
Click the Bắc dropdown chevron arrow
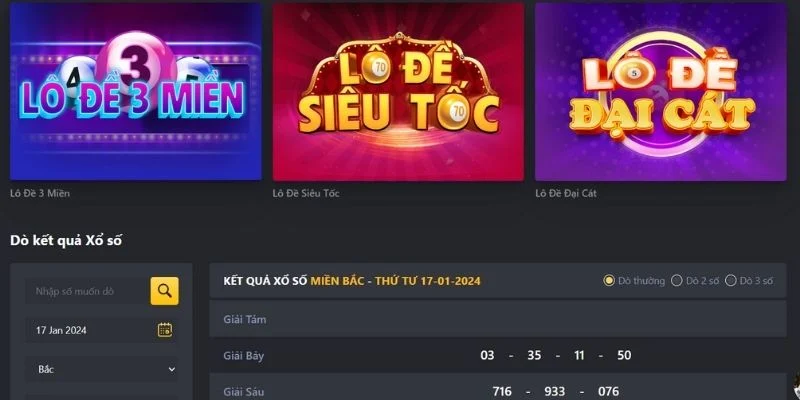pos(172,369)
